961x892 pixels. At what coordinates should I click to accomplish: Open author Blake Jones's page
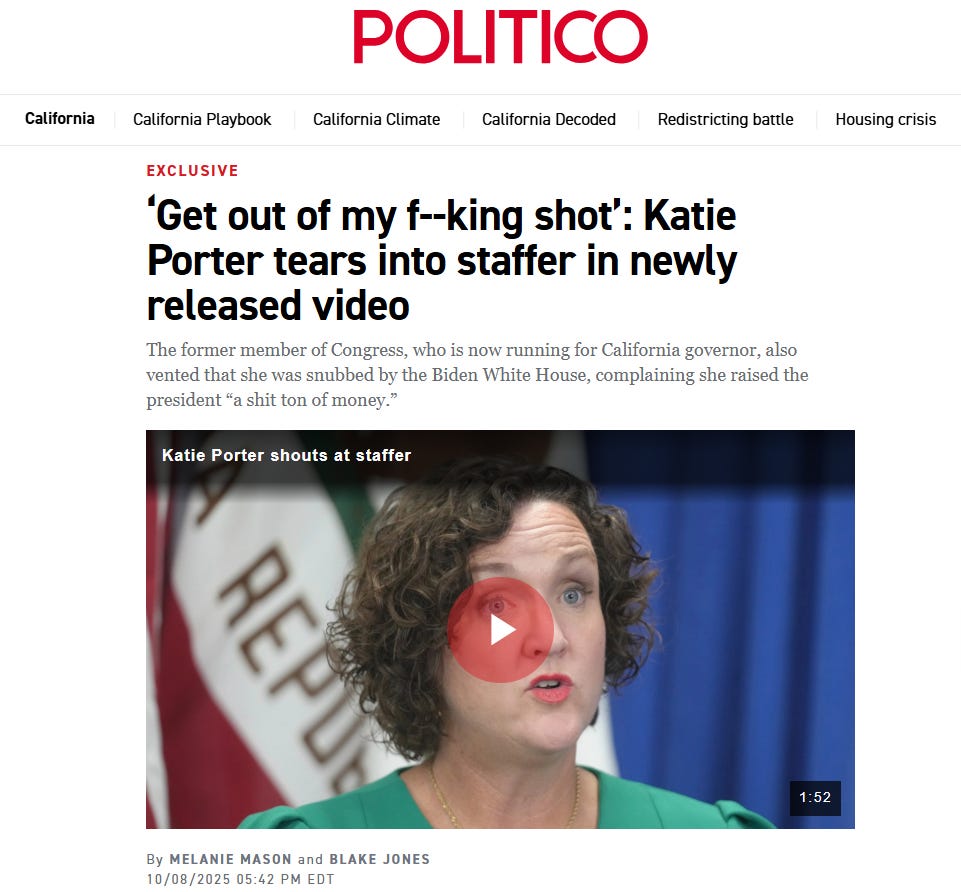(379, 860)
